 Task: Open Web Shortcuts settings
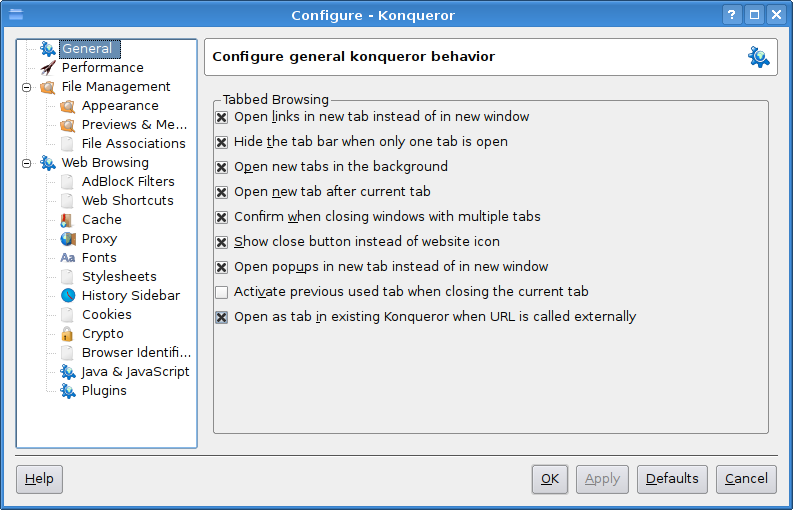(127, 201)
